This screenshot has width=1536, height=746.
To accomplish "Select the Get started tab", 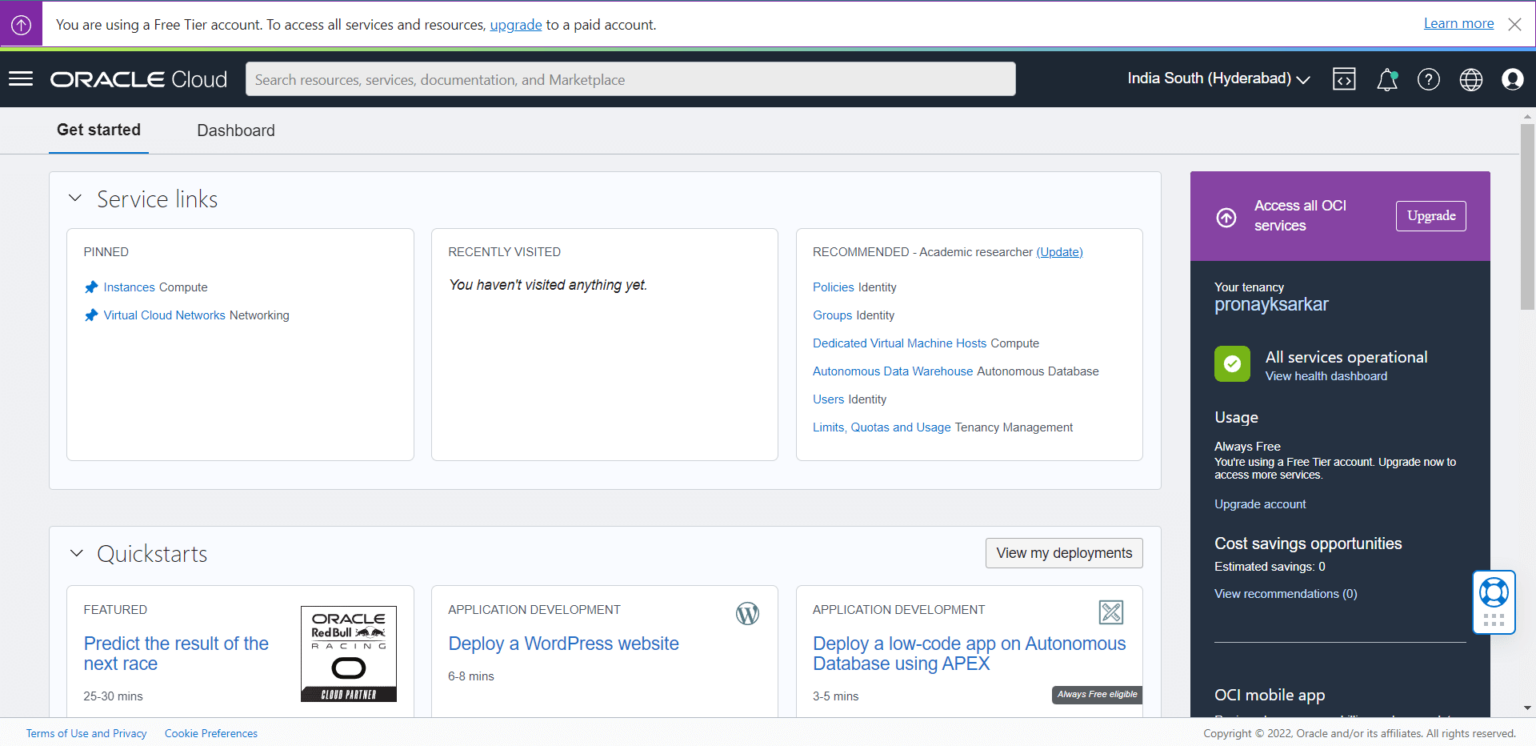I will 98,130.
